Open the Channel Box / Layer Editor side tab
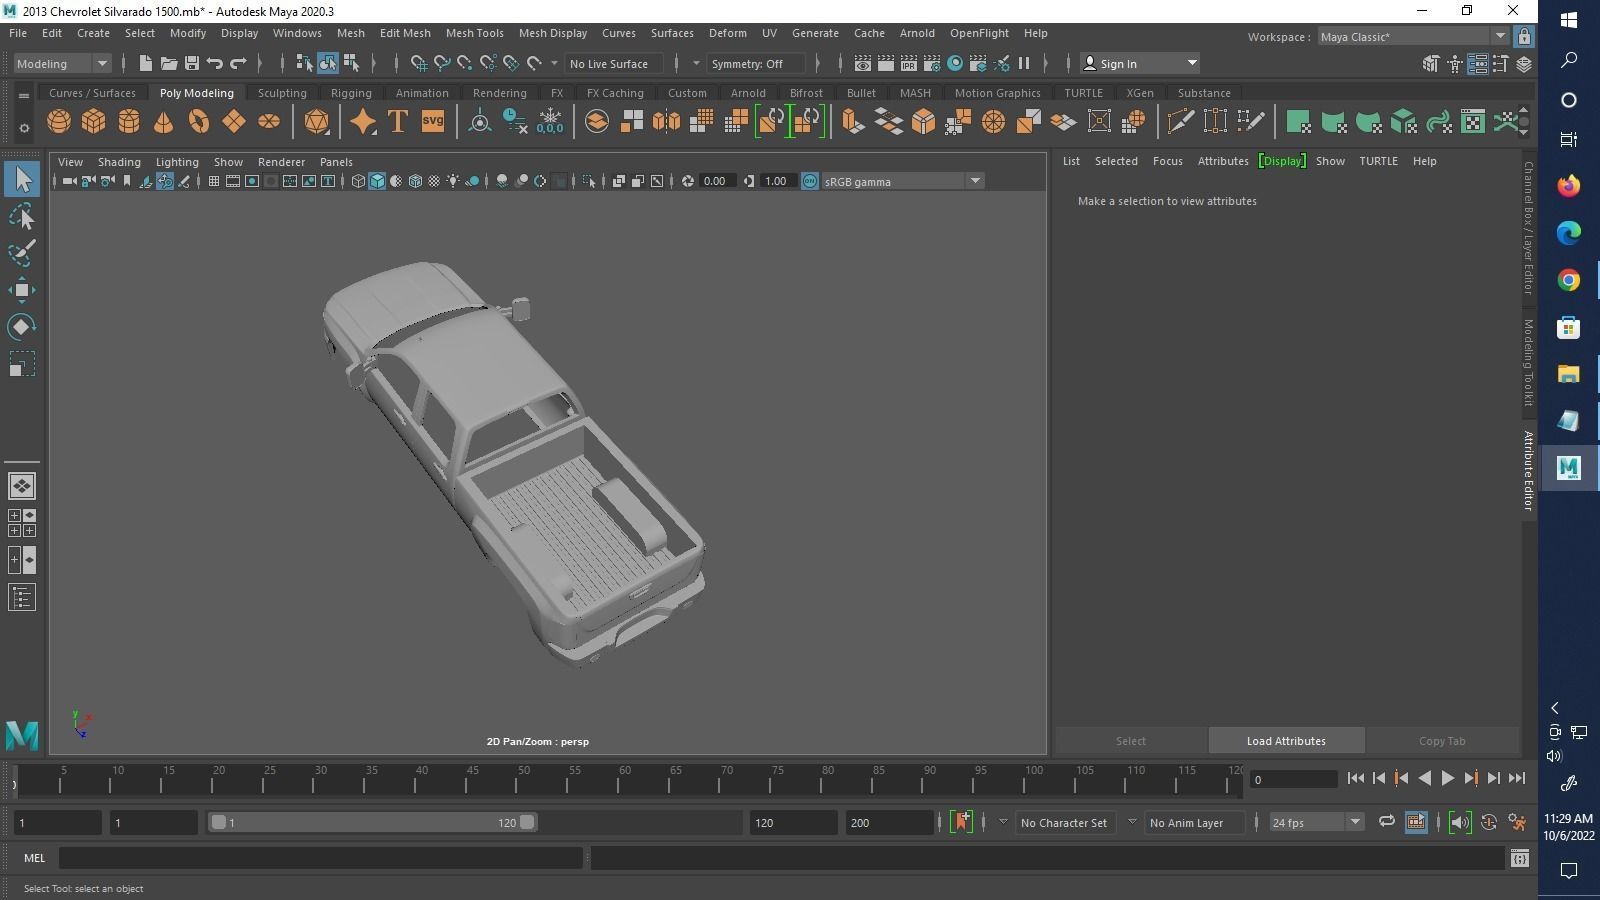Image resolution: width=1600 pixels, height=900 pixels. (x=1528, y=228)
